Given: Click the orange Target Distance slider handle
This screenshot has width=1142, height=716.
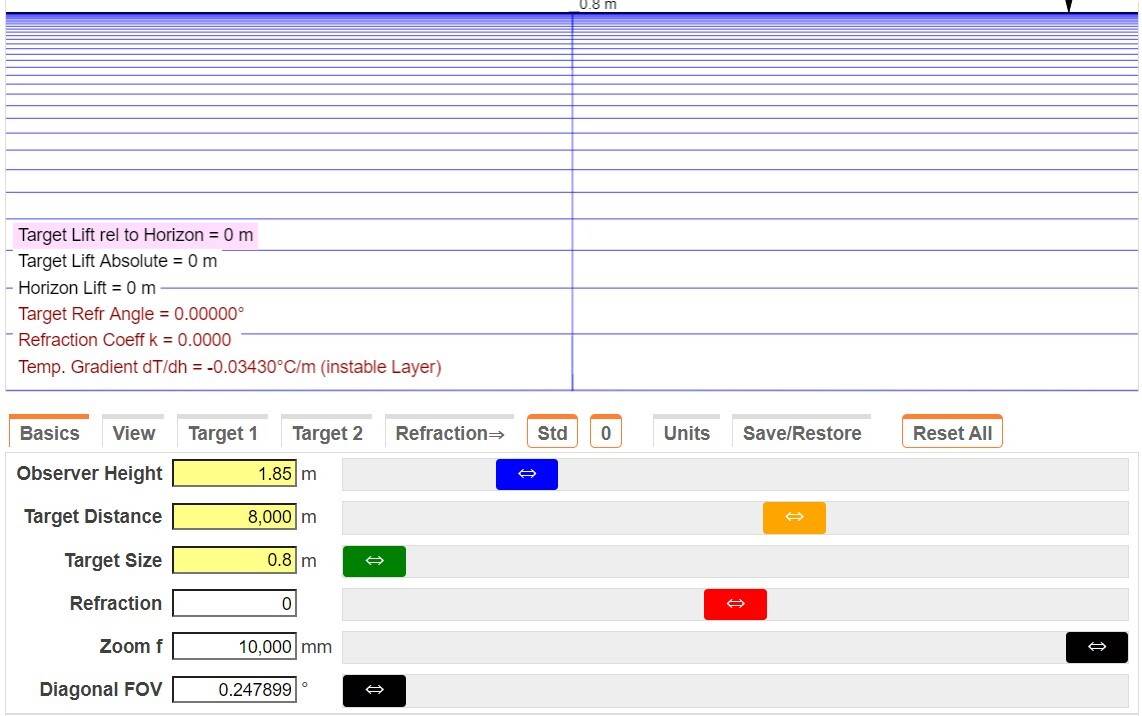Looking at the screenshot, I should click(x=794, y=517).
